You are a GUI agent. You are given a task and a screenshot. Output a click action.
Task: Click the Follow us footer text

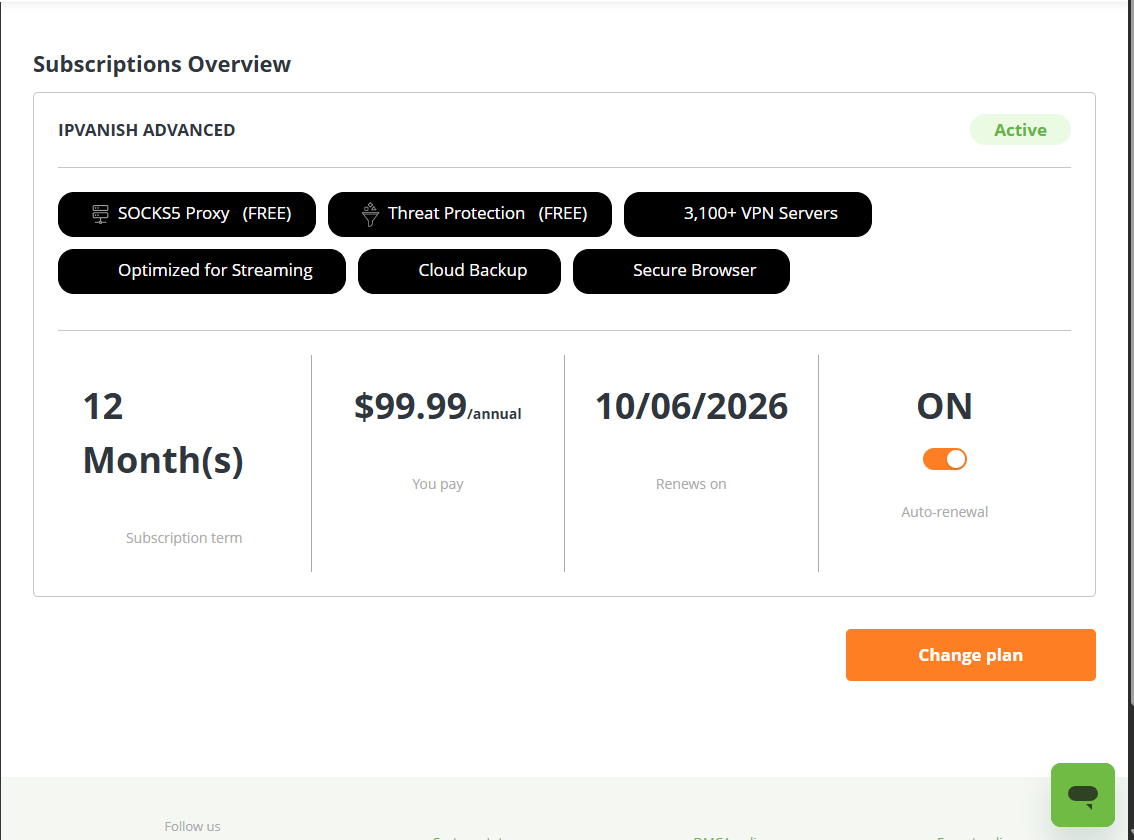[x=192, y=826]
